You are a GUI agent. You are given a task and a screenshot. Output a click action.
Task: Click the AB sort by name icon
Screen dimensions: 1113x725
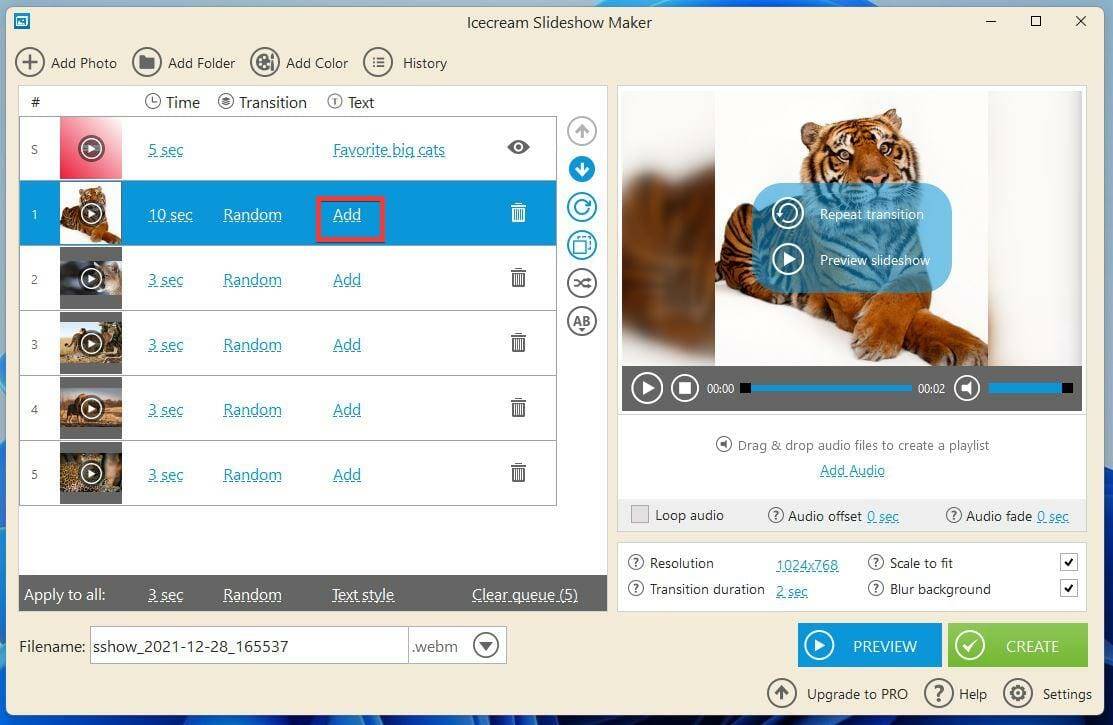click(x=582, y=322)
